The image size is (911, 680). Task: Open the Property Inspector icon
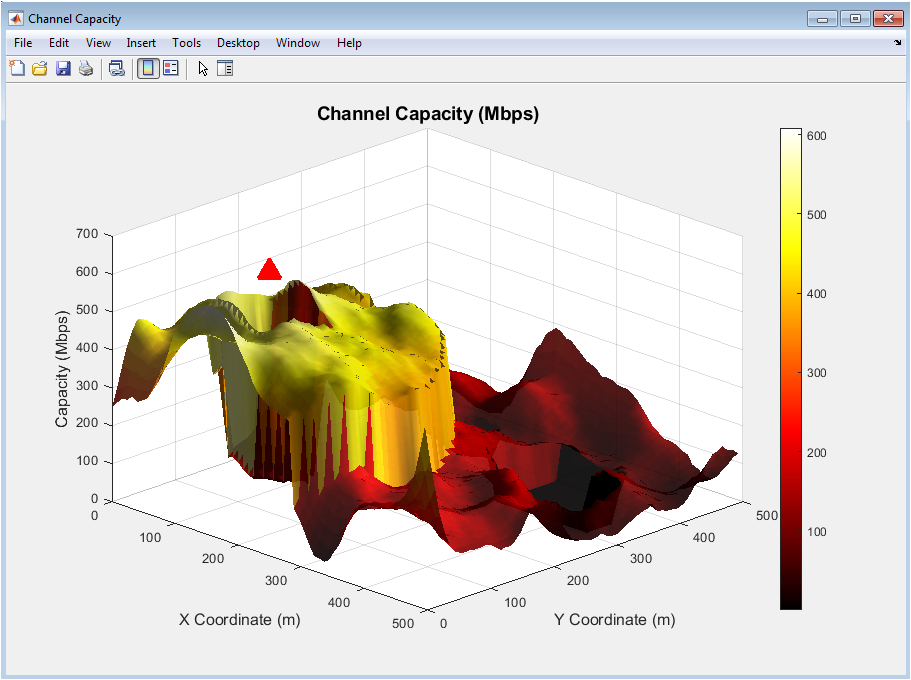point(225,68)
